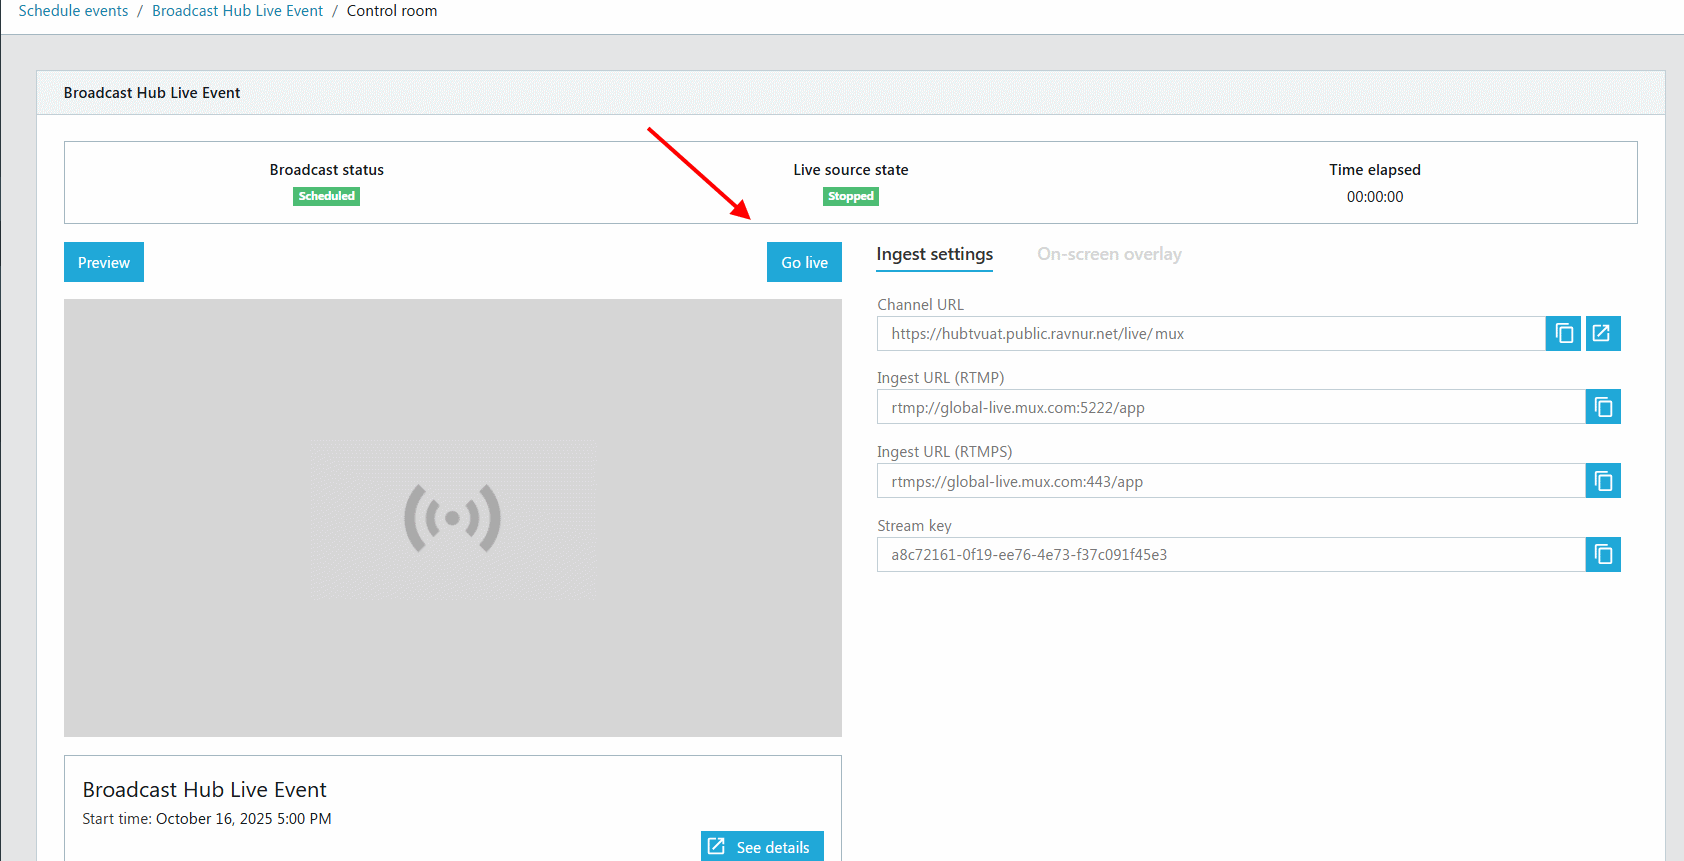This screenshot has width=1684, height=861.
Task: Click the Stream key field
Action: [x=1231, y=555]
